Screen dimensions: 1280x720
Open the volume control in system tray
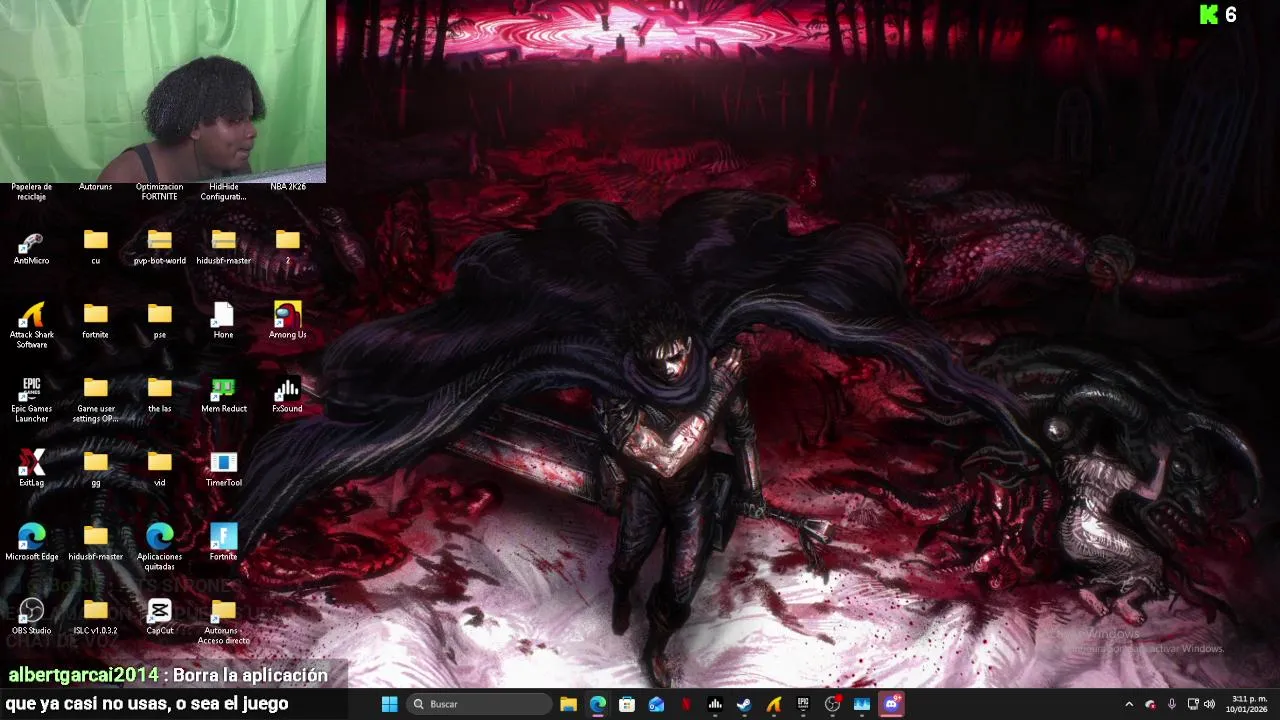click(x=1209, y=704)
